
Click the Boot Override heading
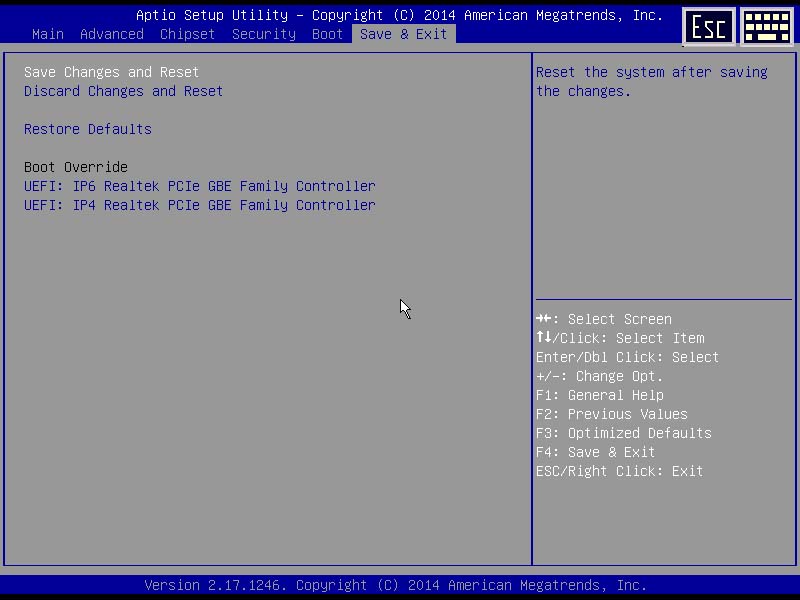tap(76, 167)
